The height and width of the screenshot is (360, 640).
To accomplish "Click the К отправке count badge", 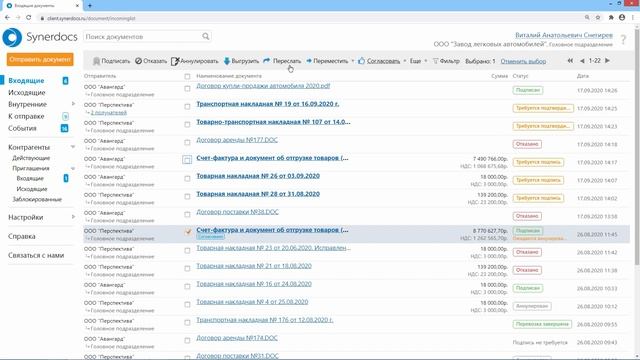I will [x=65, y=116].
